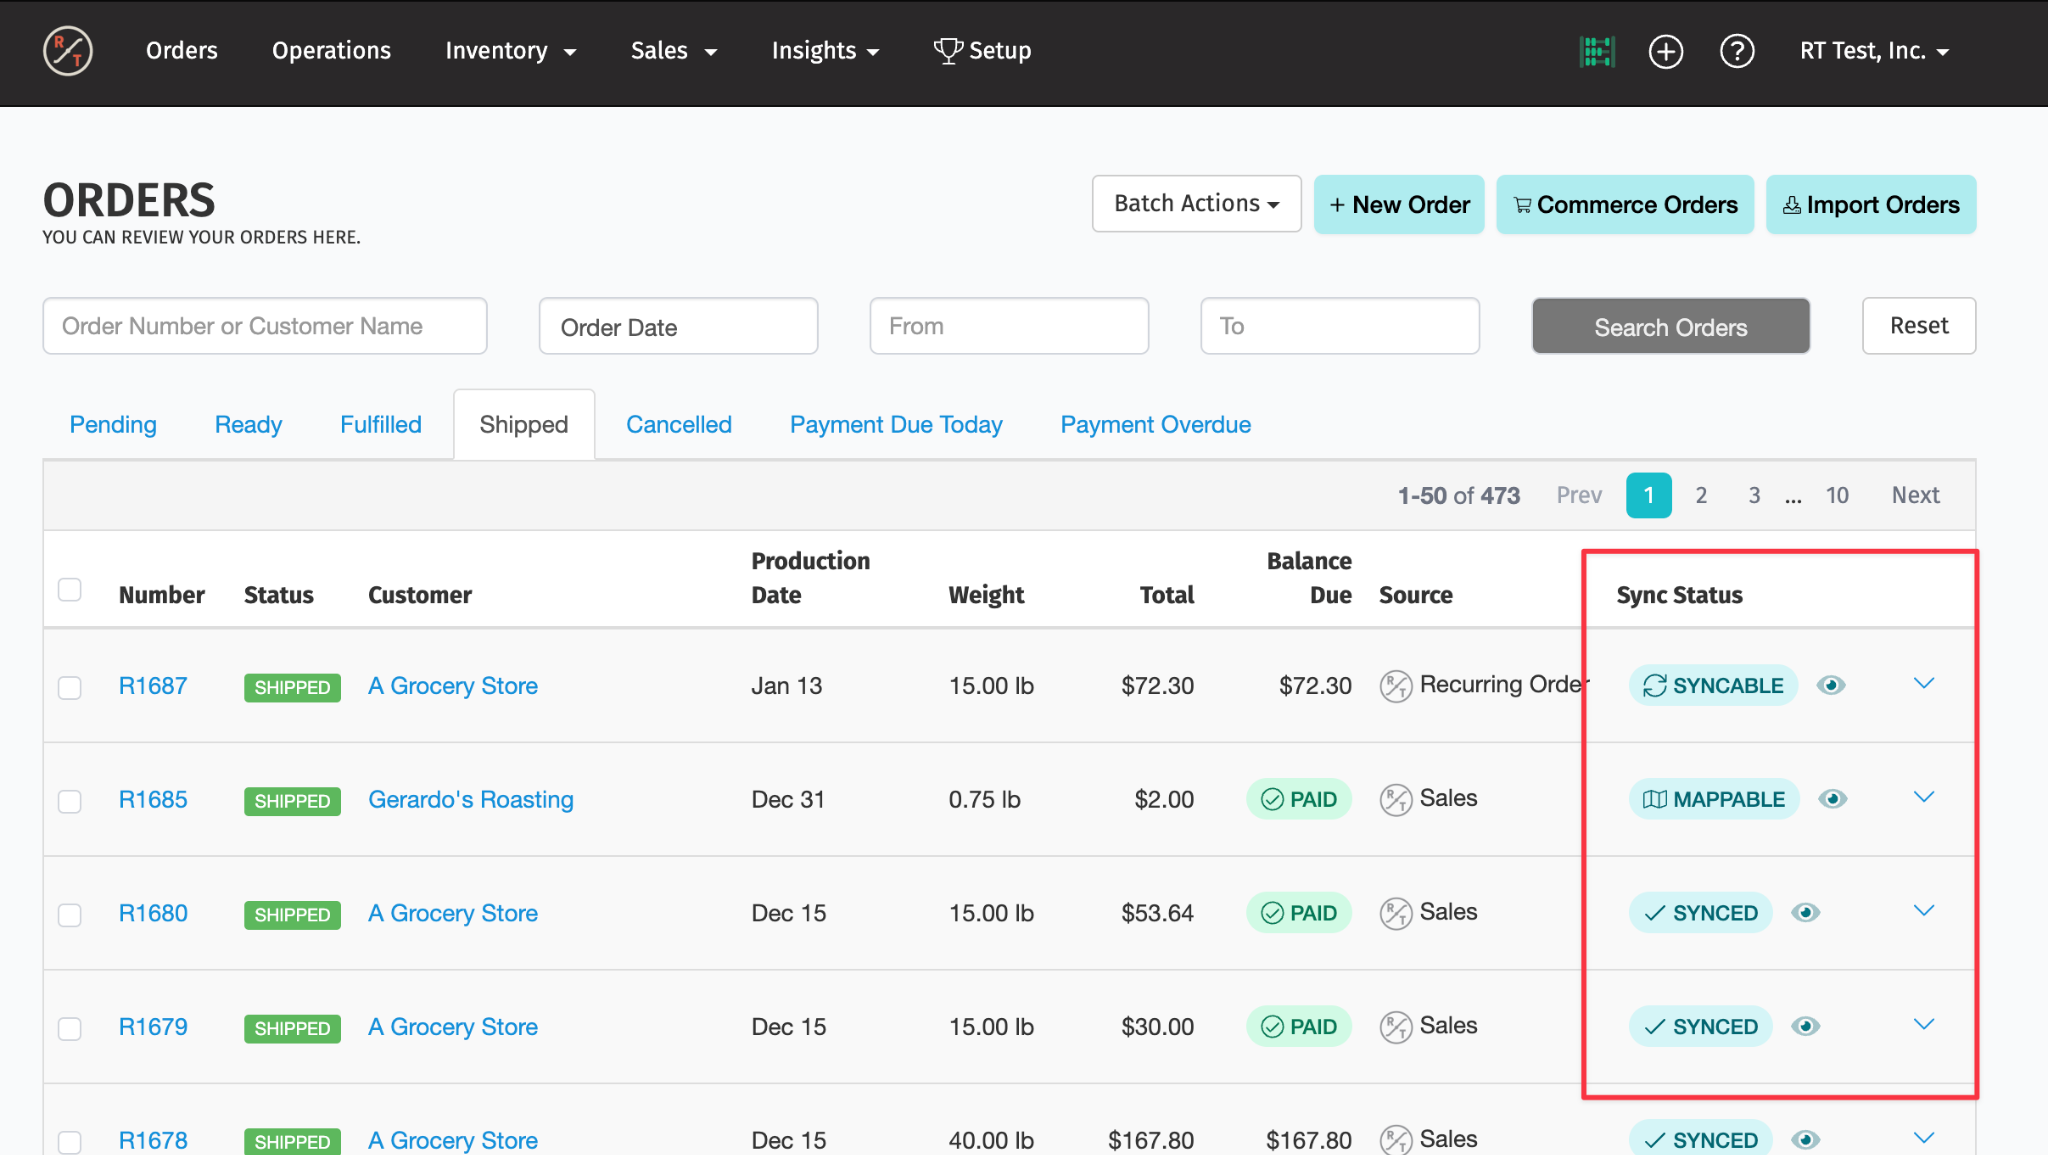Click the RoasterTools logo icon
The image size is (2048, 1155).
[x=68, y=51]
